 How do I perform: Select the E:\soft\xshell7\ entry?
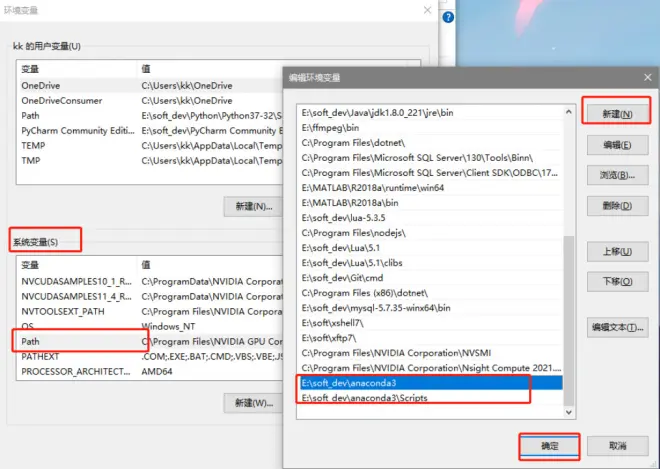(x=429, y=323)
